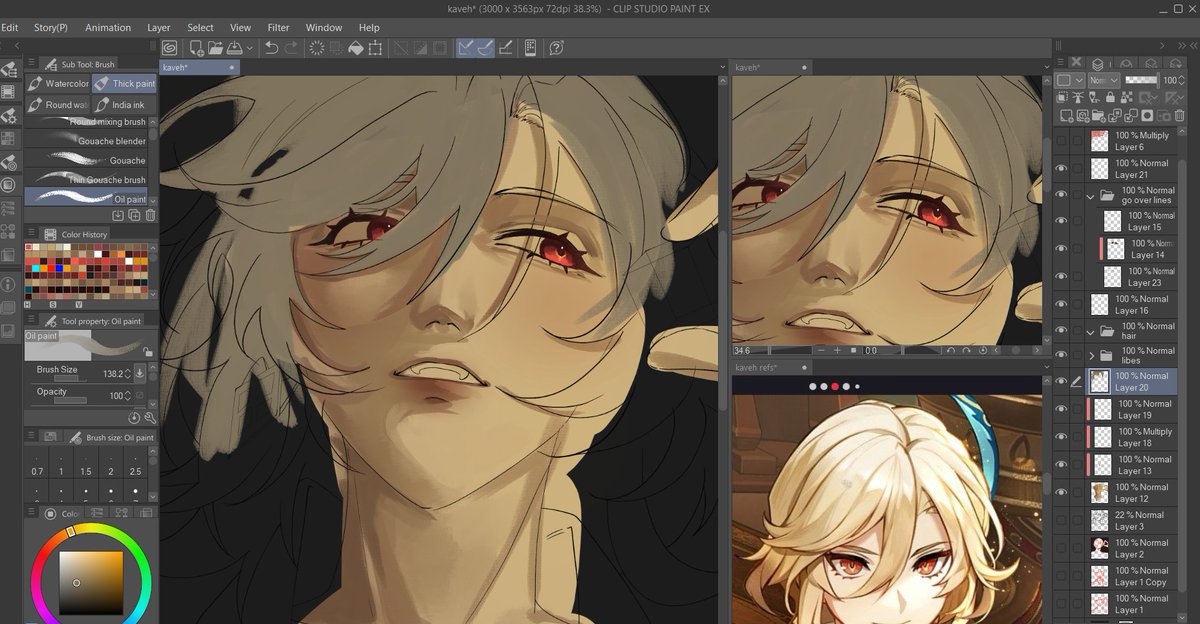Click the New Layer Folder icon

tap(1098, 116)
